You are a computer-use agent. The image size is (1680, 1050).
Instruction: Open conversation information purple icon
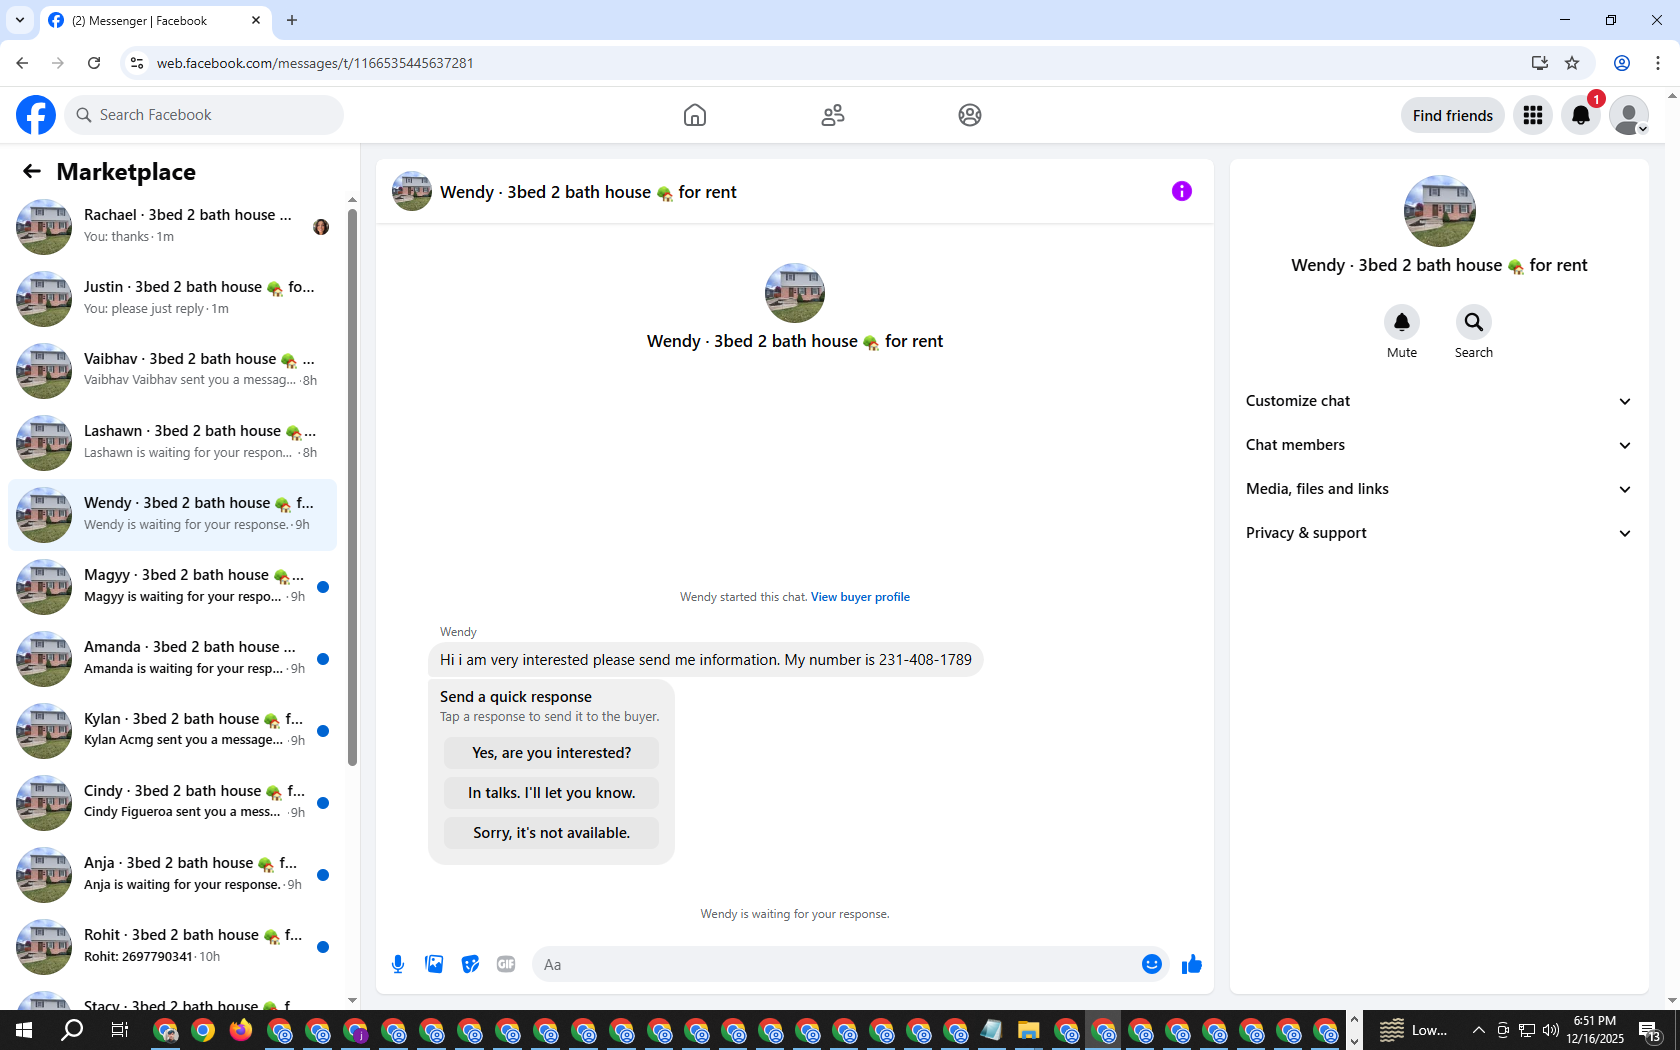[x=1182, y=191]
